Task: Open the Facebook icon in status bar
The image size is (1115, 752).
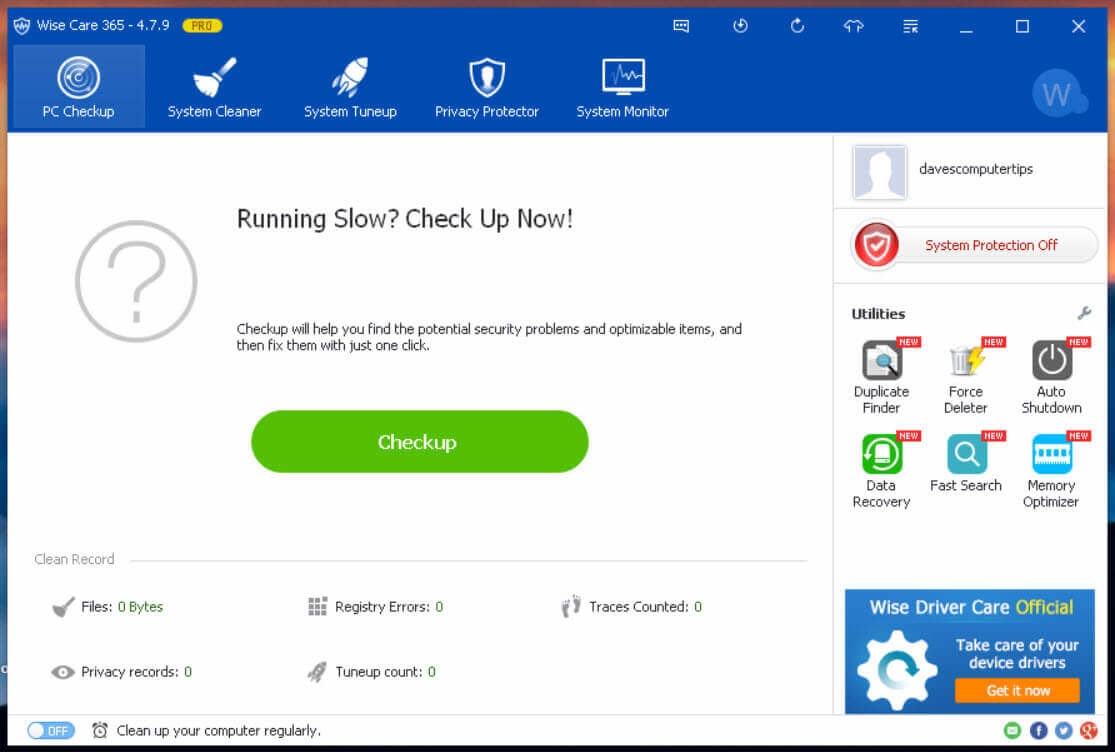Action: tap(1038, 730)
